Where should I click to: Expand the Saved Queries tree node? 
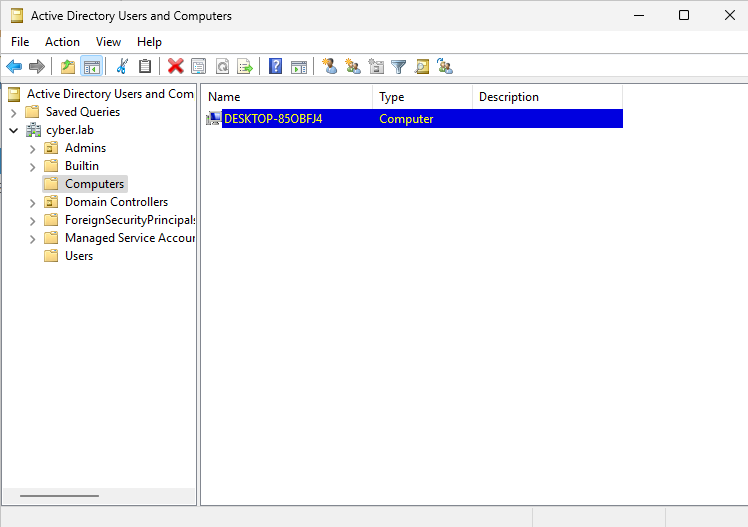coord(14,112)
